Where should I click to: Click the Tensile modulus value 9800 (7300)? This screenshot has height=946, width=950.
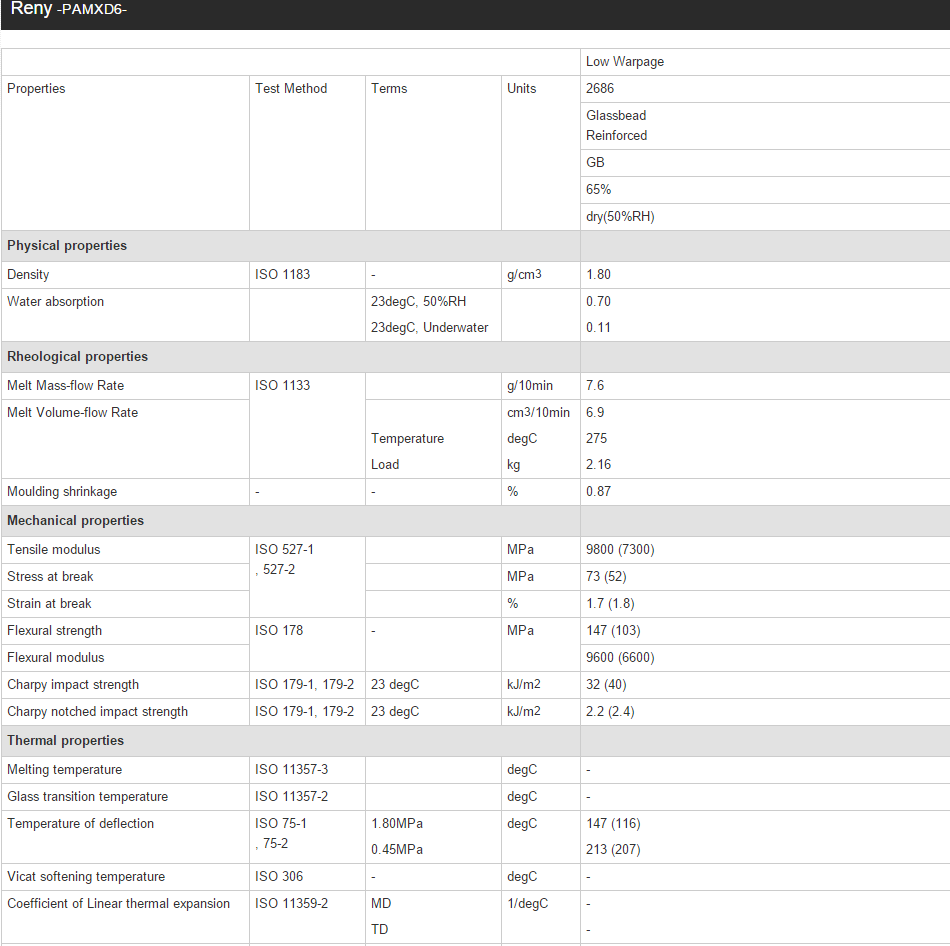pyautogui.click(x=620, y=550)
